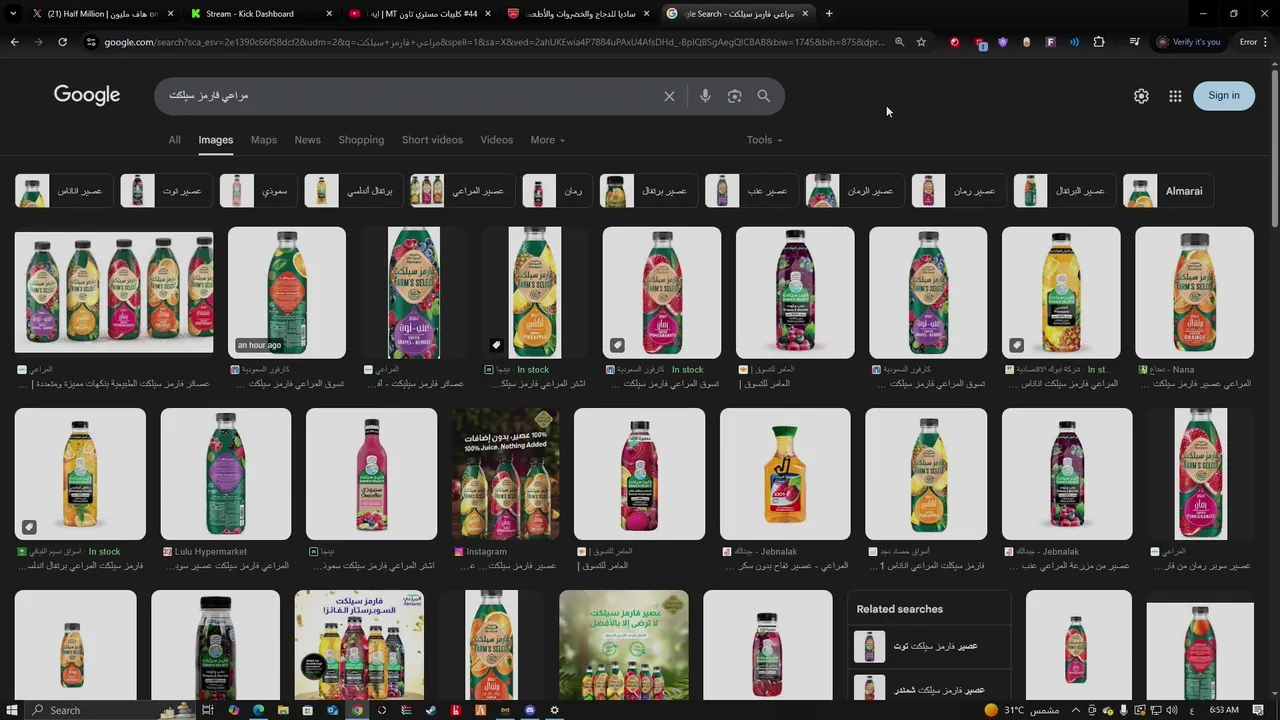Screen dimensions: 1280x720
Task: Open a new browser tab
Action: click(829, 13)
